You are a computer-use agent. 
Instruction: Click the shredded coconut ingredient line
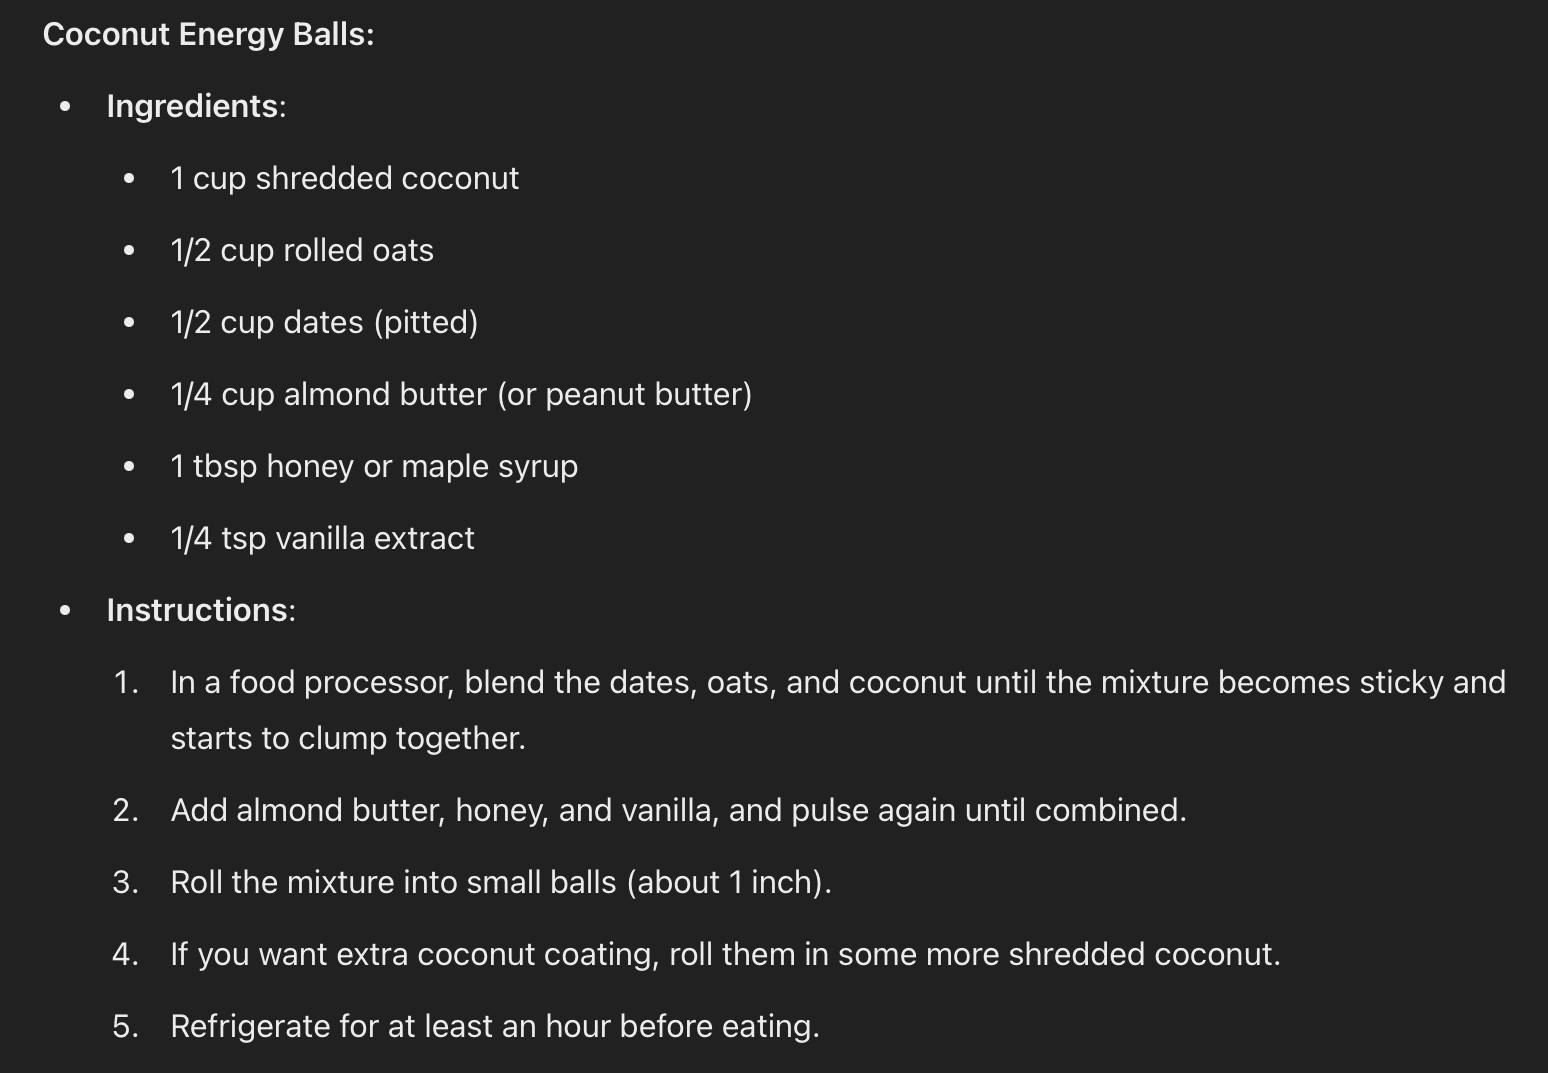[344, 178]
